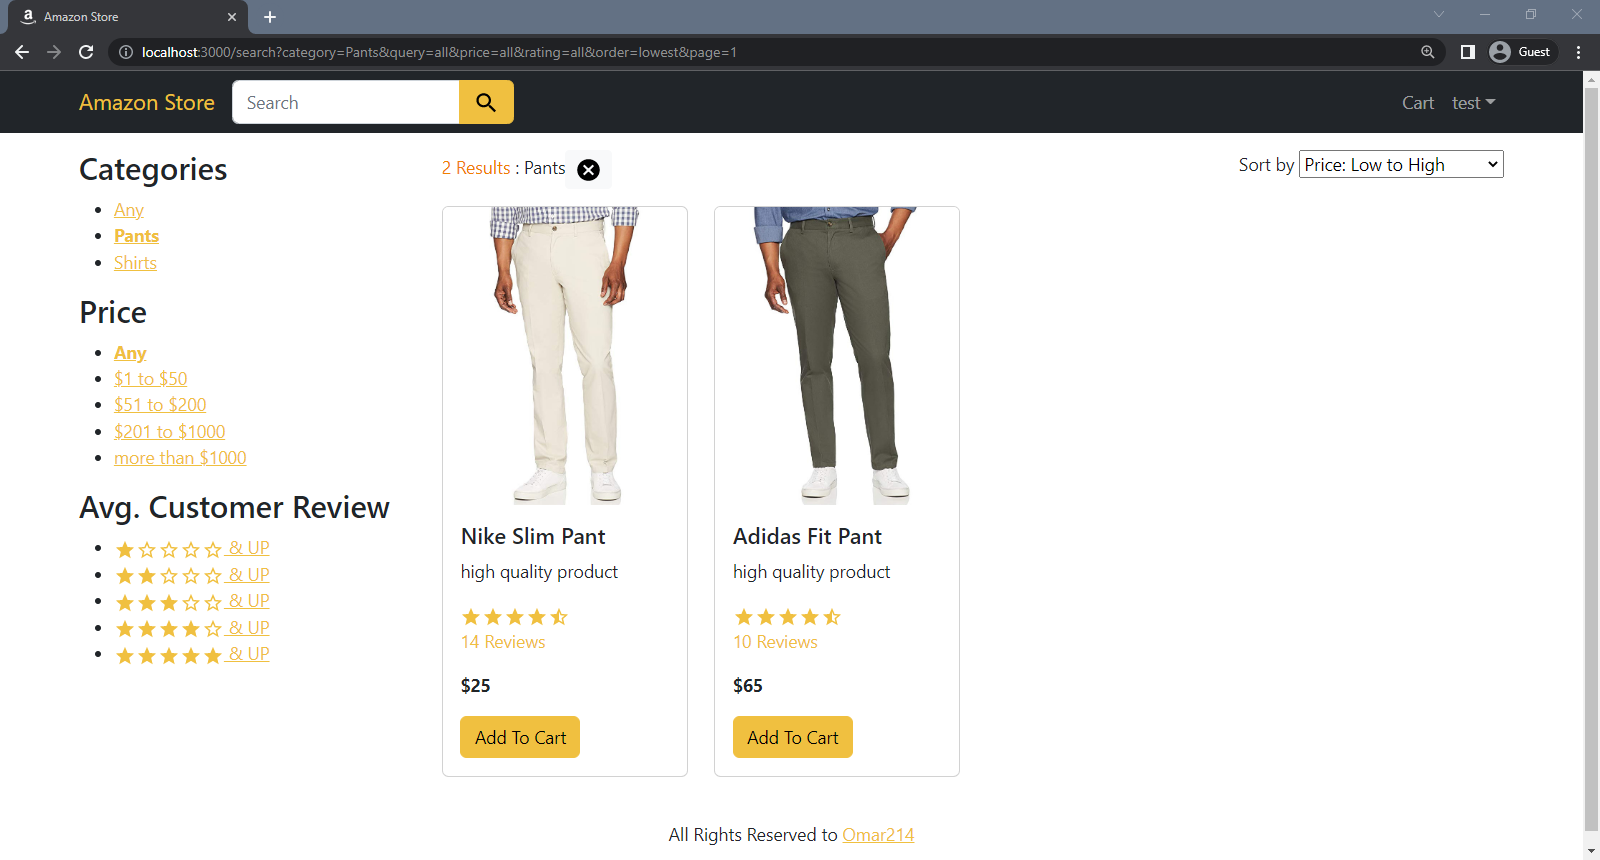
Task: Open the Cart page
Action: [x=1418, y=103]
